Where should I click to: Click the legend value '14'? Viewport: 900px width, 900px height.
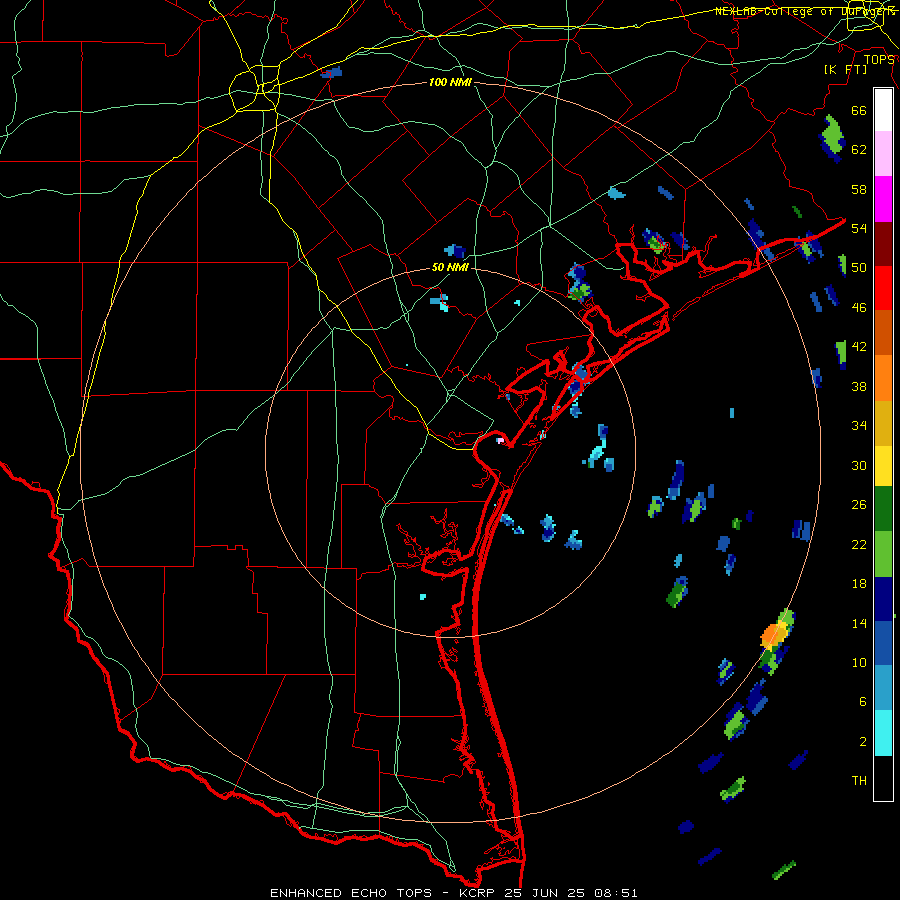(x=859, y=624)
